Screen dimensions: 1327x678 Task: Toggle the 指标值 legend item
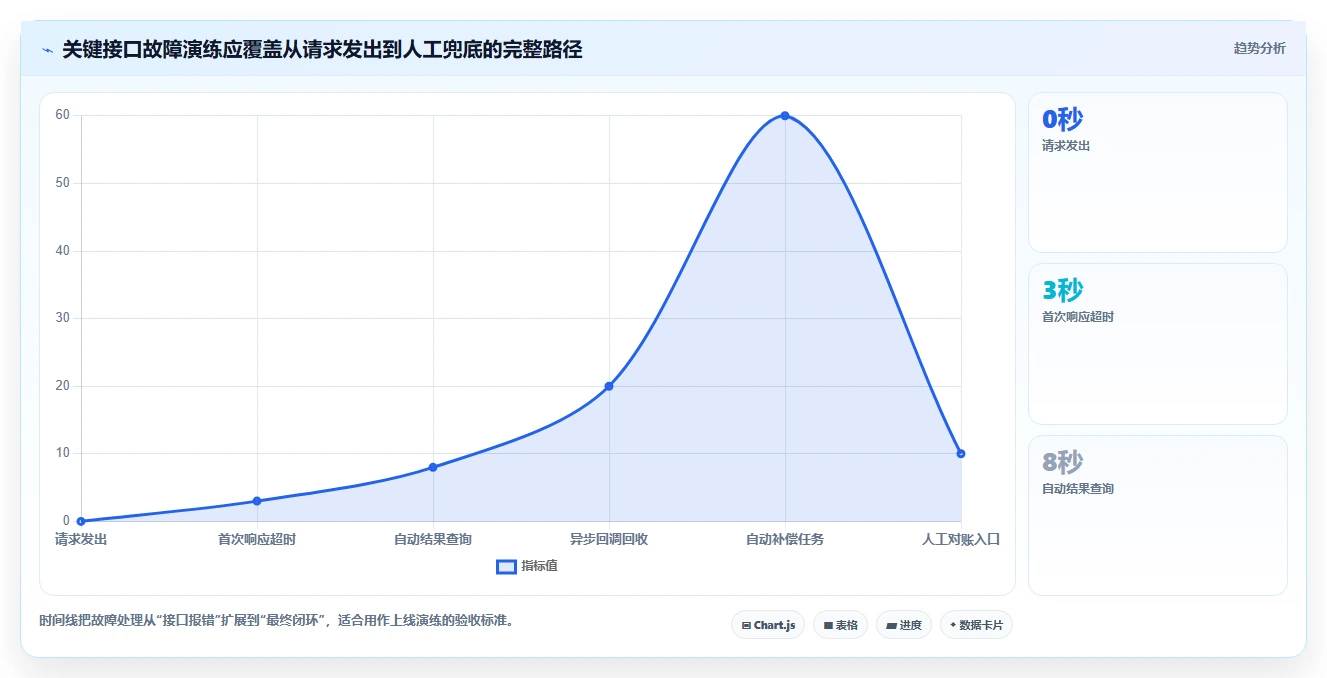tap(527, 566)
